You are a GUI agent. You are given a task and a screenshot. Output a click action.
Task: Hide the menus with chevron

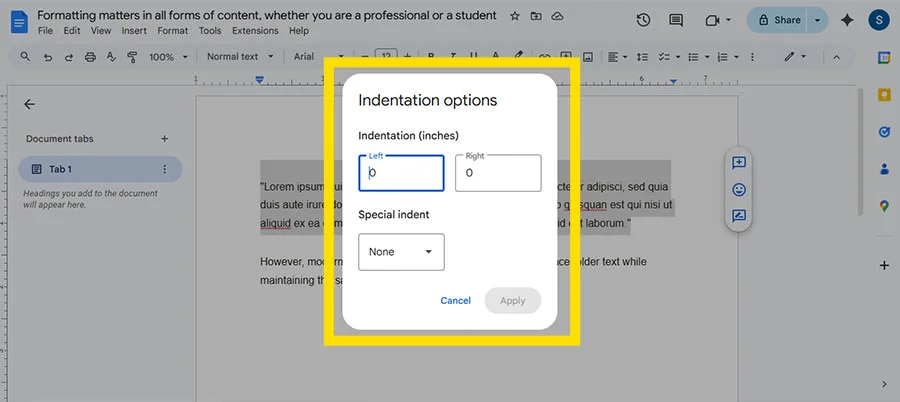836,57
